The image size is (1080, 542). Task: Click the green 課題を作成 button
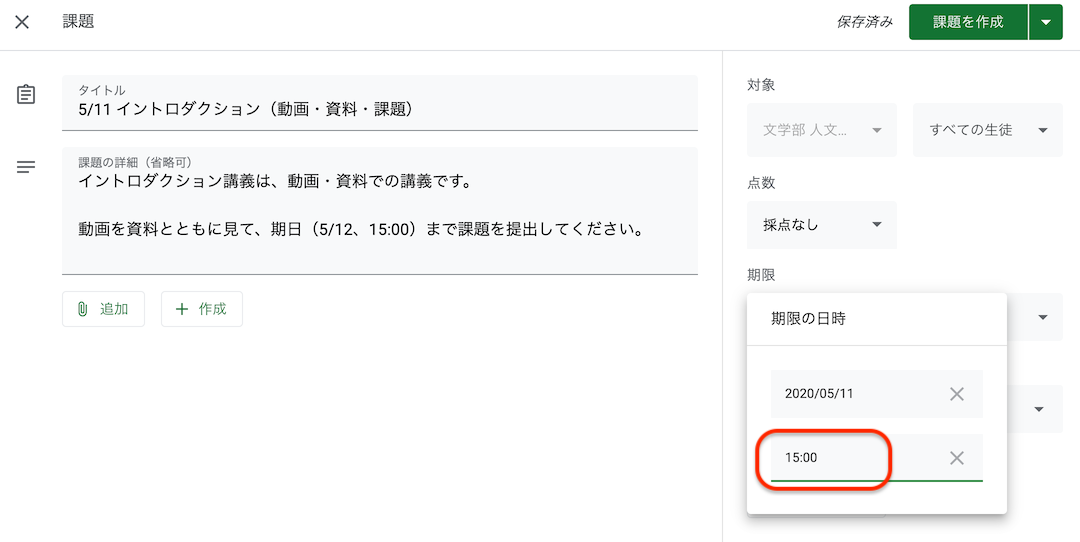[968, 22]
